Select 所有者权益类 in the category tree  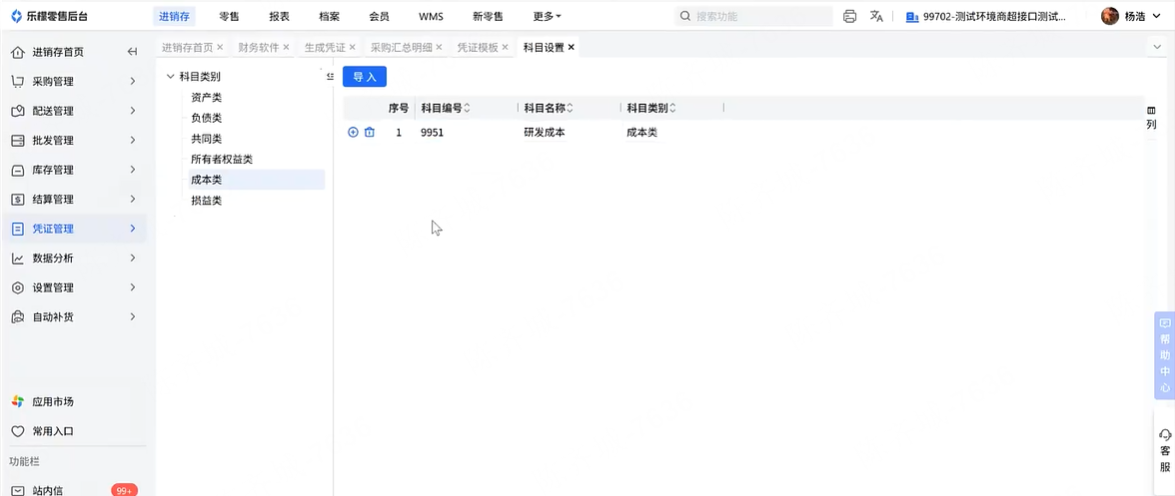tap(222, 160)
